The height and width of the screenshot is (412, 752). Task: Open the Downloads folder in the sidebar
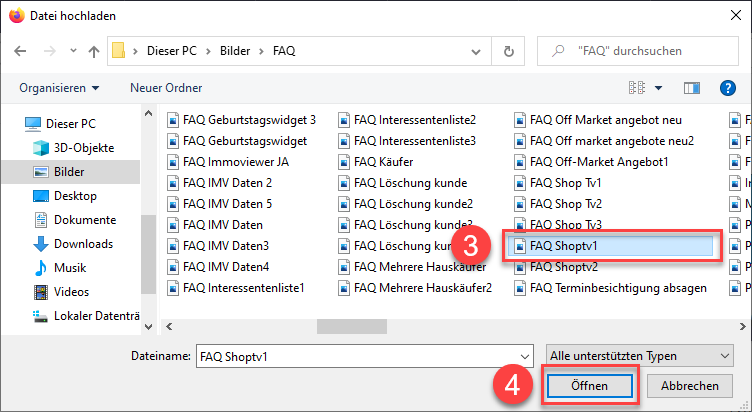click(x=84, y=244)
